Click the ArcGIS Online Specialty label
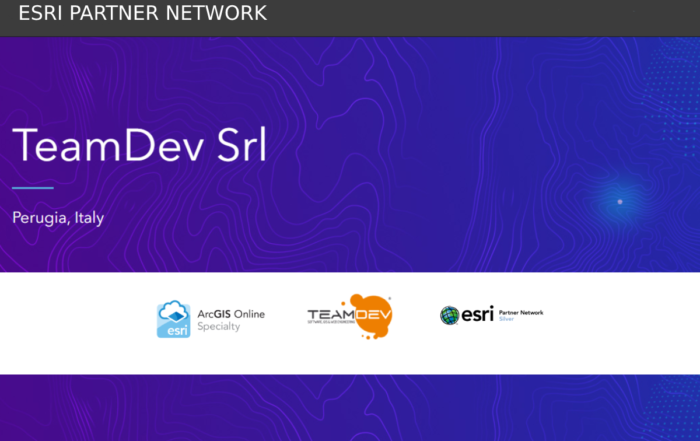Viewport: 700px width, 441px height. pyautogui.click(x=231, y=320)
